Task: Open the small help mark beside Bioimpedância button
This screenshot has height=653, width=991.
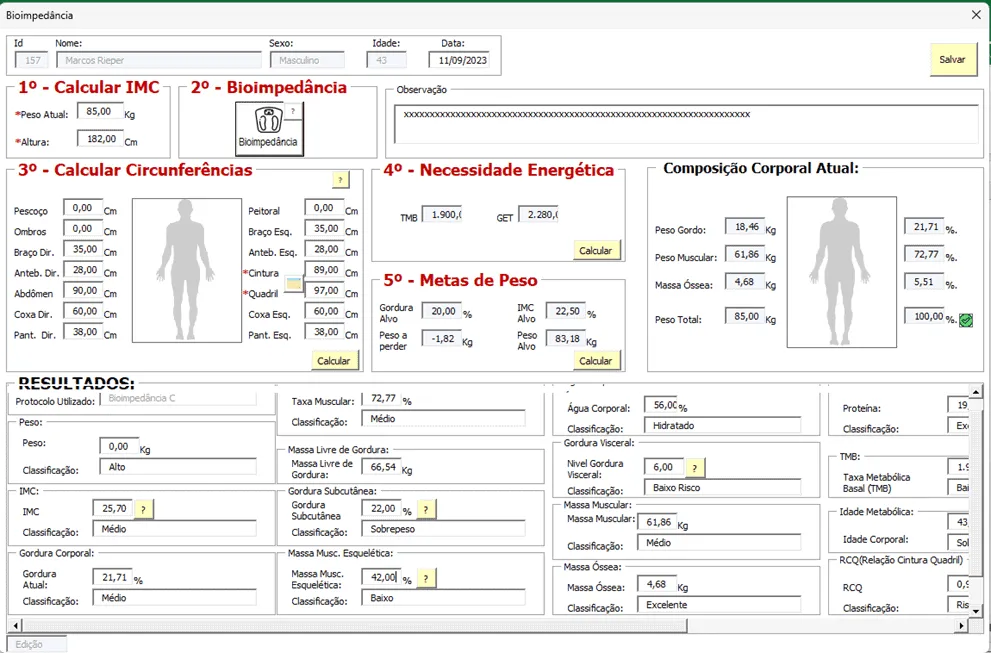Action: 293,111
